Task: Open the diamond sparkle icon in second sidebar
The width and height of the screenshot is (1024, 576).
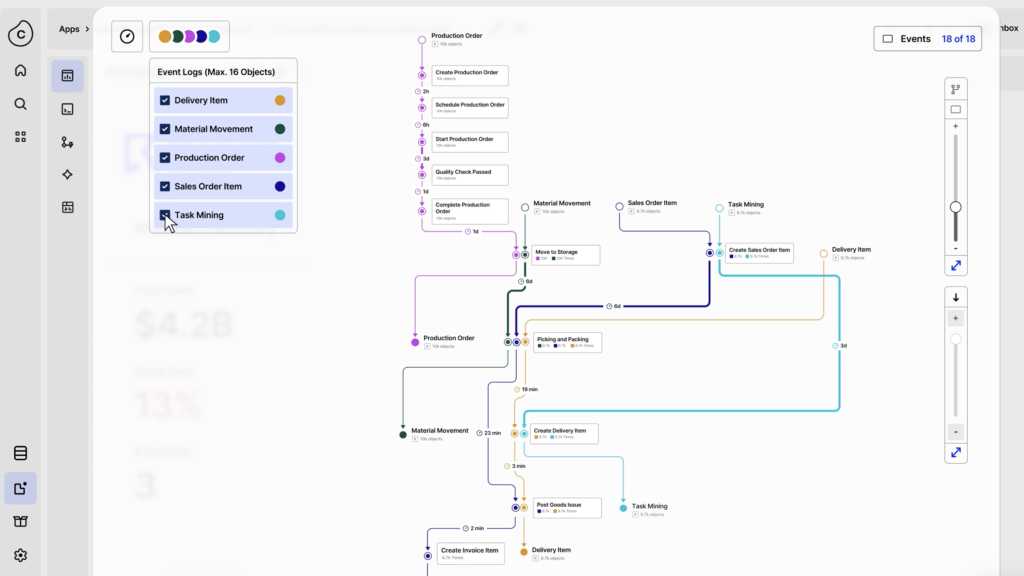Action: [67, 174]
